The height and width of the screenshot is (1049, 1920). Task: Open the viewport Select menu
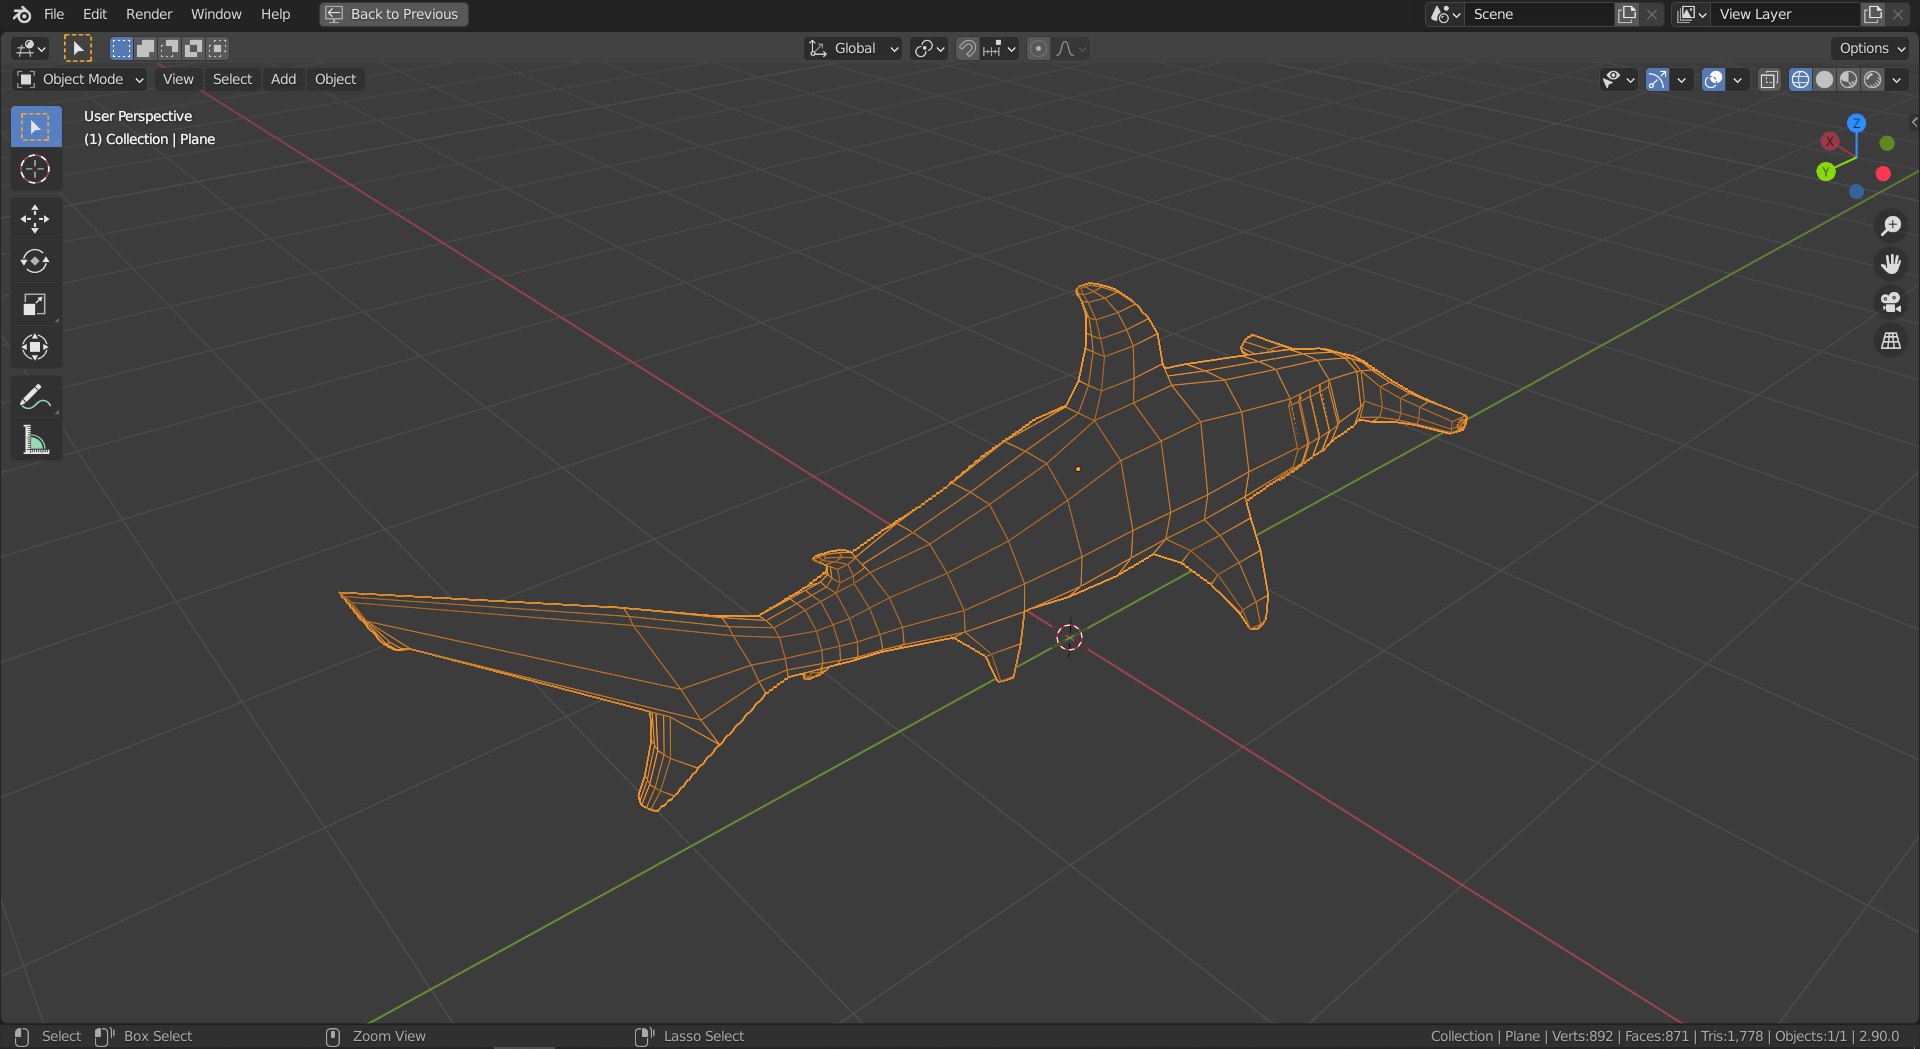pyautogui.click(x=232, y=79)
